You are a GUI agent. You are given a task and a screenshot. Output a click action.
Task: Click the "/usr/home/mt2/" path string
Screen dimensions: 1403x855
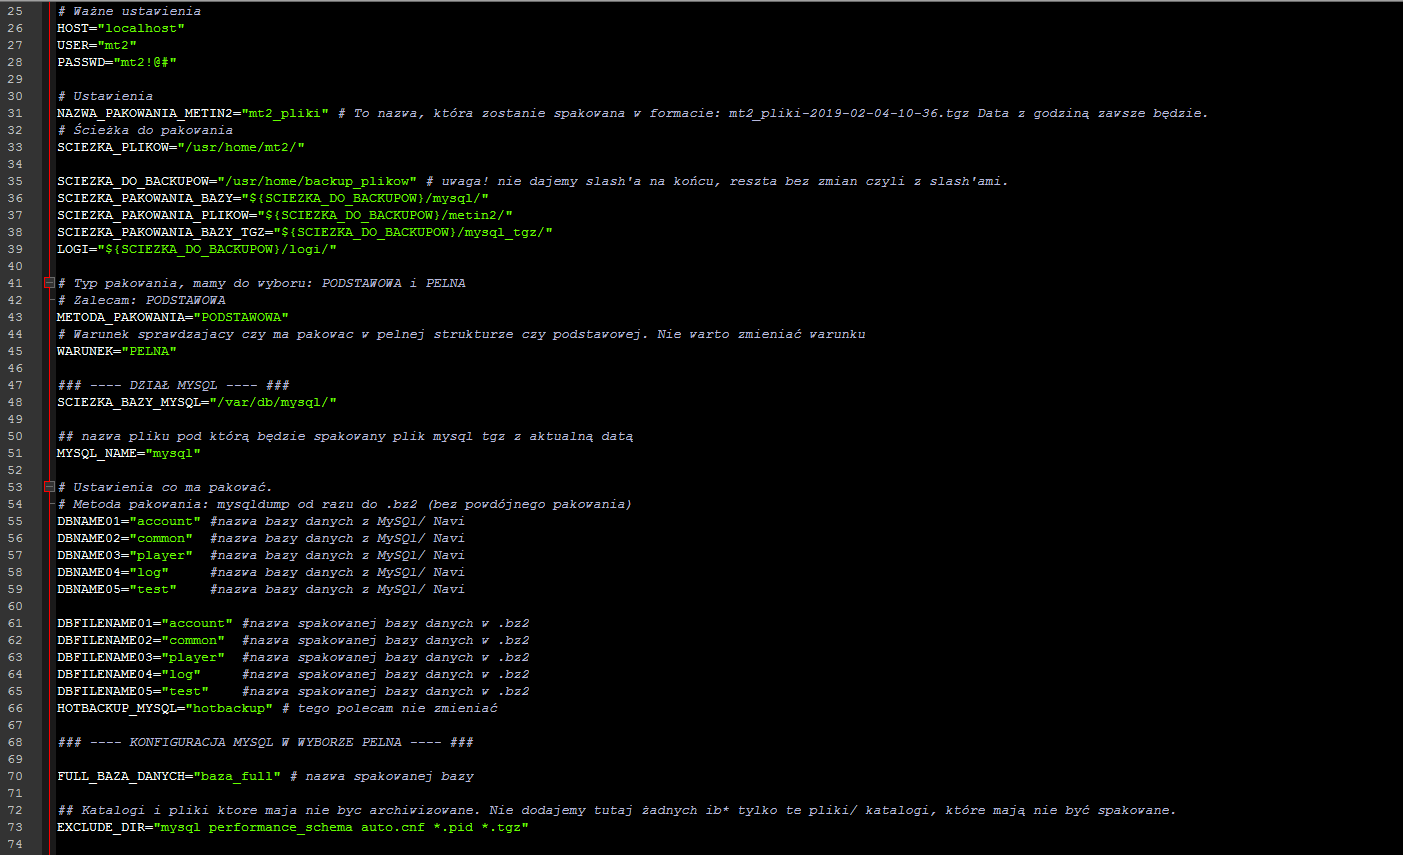pos(241,147)
